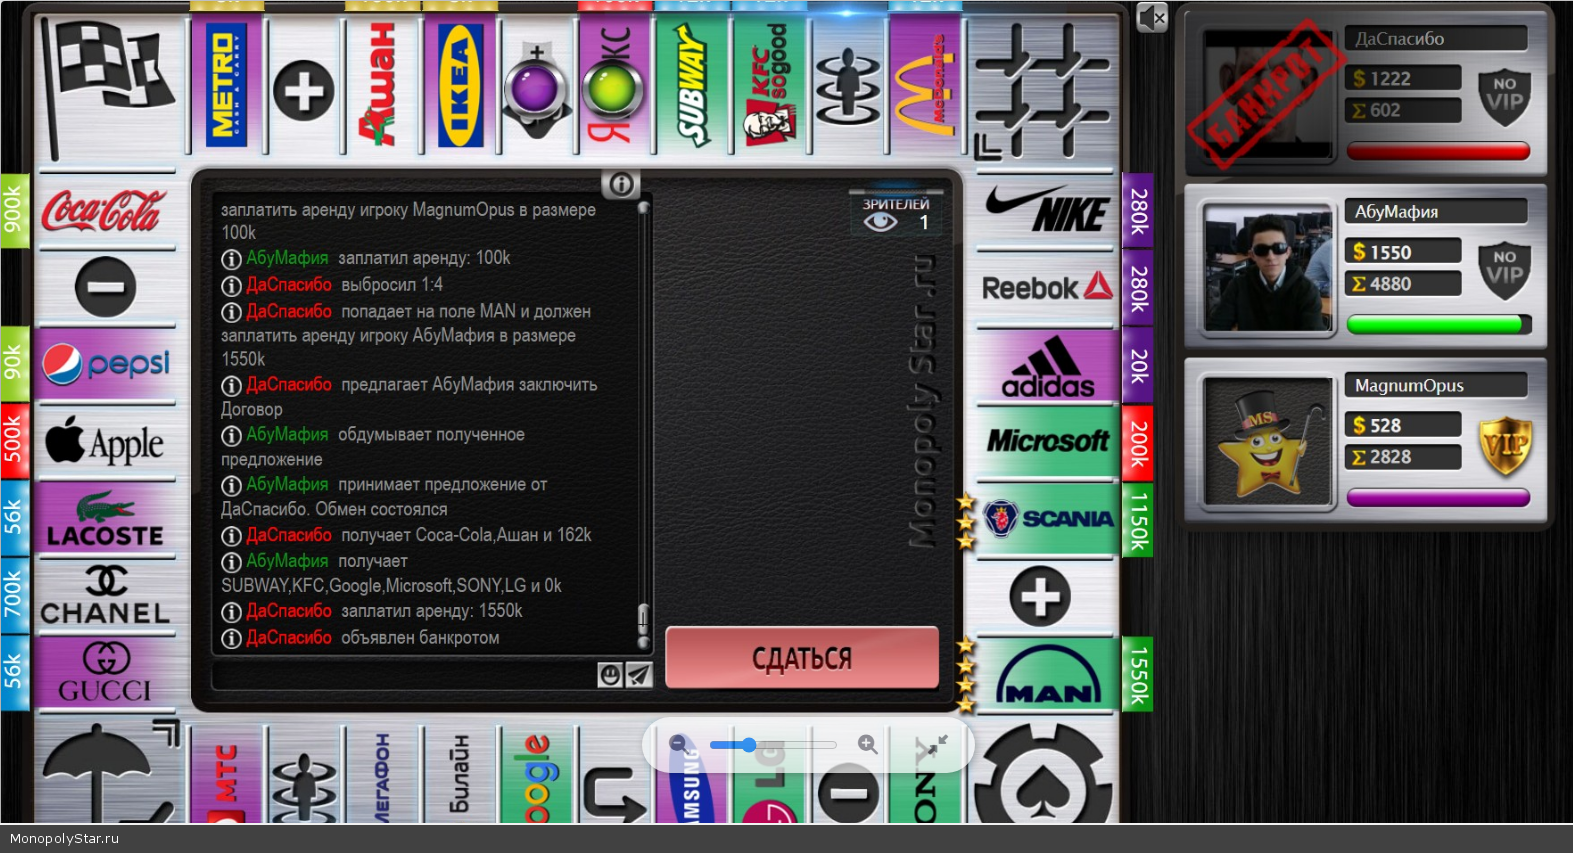Adjust the board zoom slider
Image resolution: width=1573 pixels, height=853 pixels.
[772, 745]
